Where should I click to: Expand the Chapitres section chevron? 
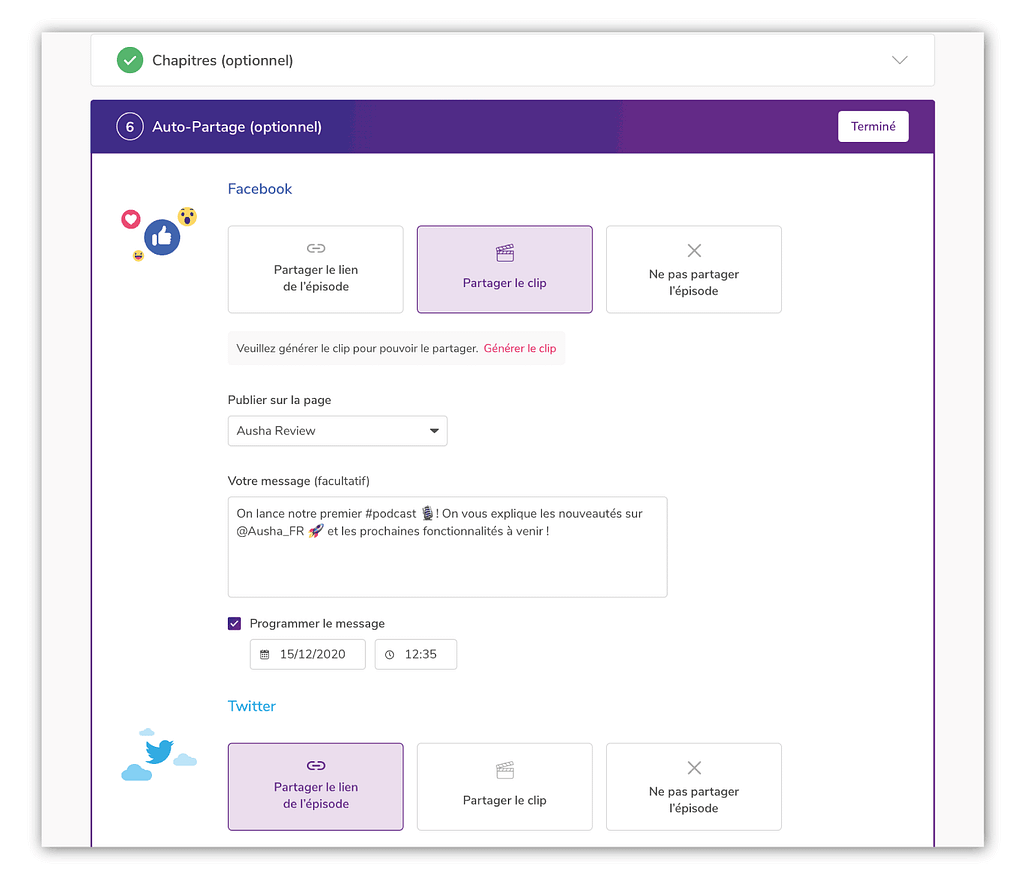point(900,60)
